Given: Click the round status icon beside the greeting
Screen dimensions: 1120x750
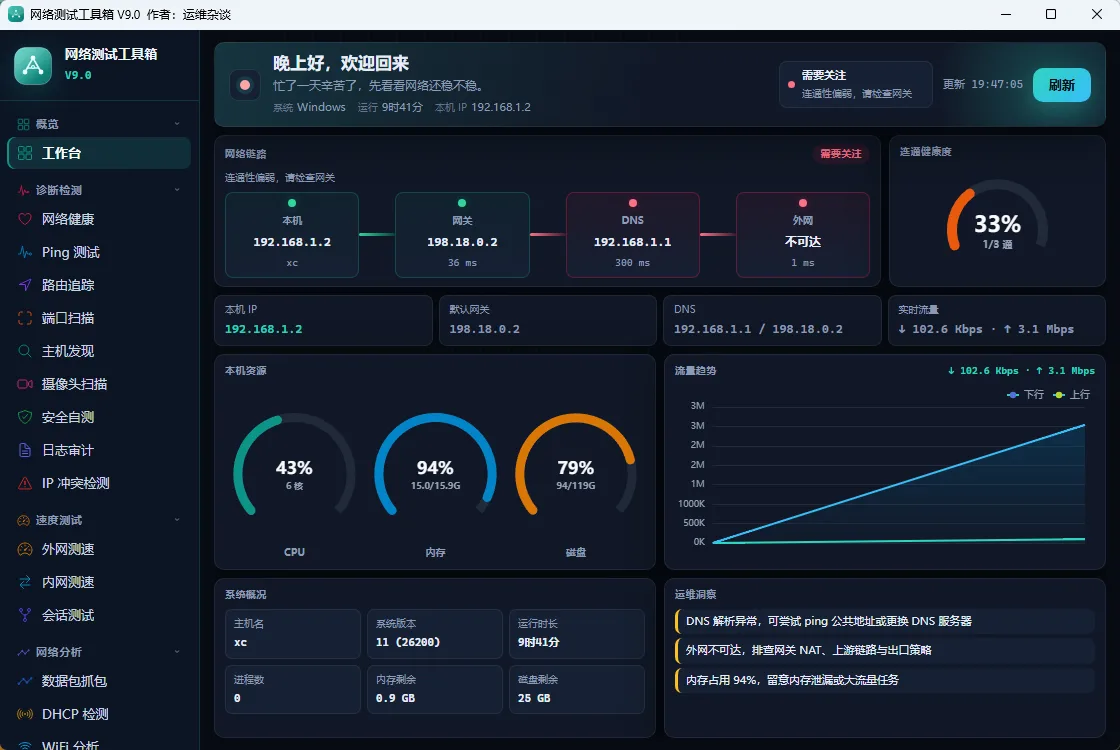Looking at the screenshot, I should [x=245, y=85].
